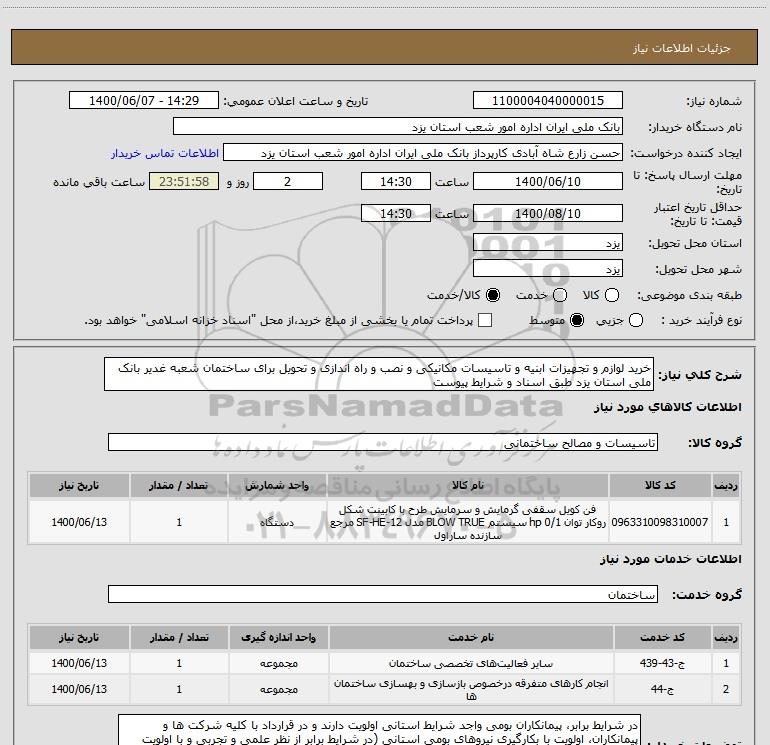Click the گروه کالا field تاسیسات و مصالح ساختمانی
770x745 pixels.
(383, 442)
